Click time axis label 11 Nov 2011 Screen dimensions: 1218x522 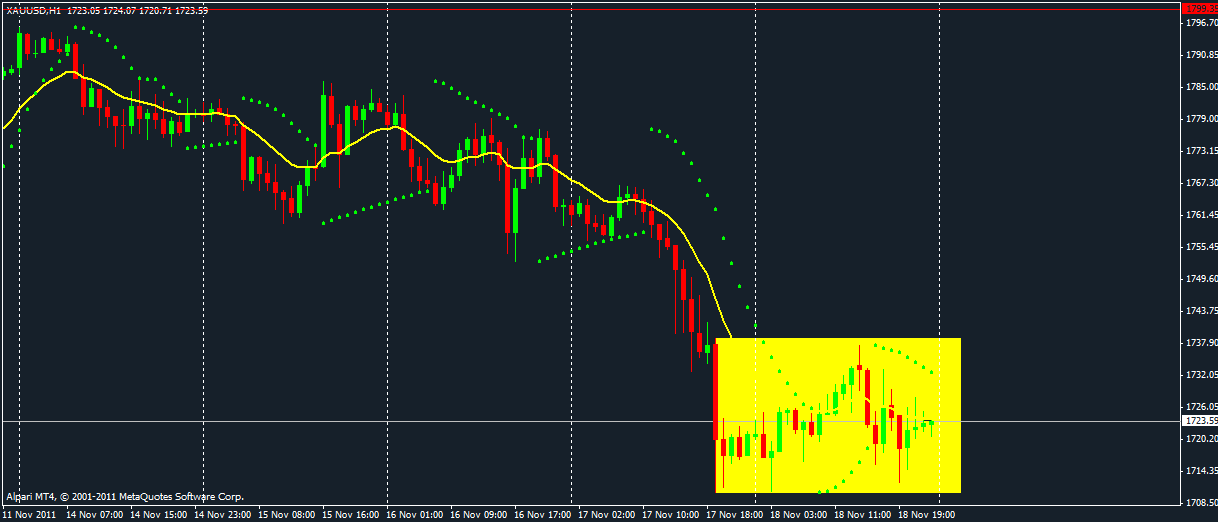coord(28,514)
